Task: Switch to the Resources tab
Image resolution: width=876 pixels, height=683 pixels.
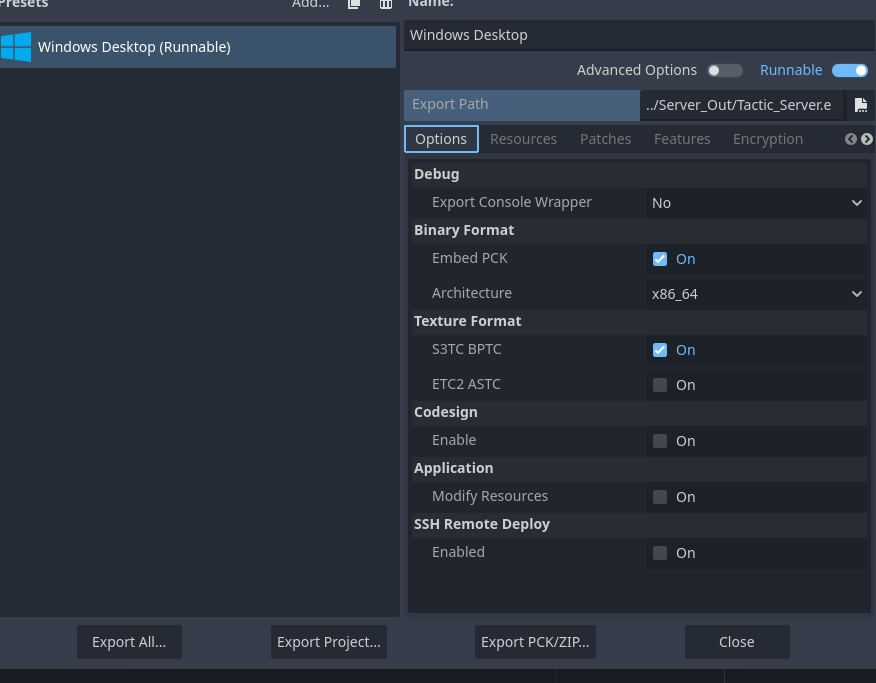Action: [x=523, y=139]
